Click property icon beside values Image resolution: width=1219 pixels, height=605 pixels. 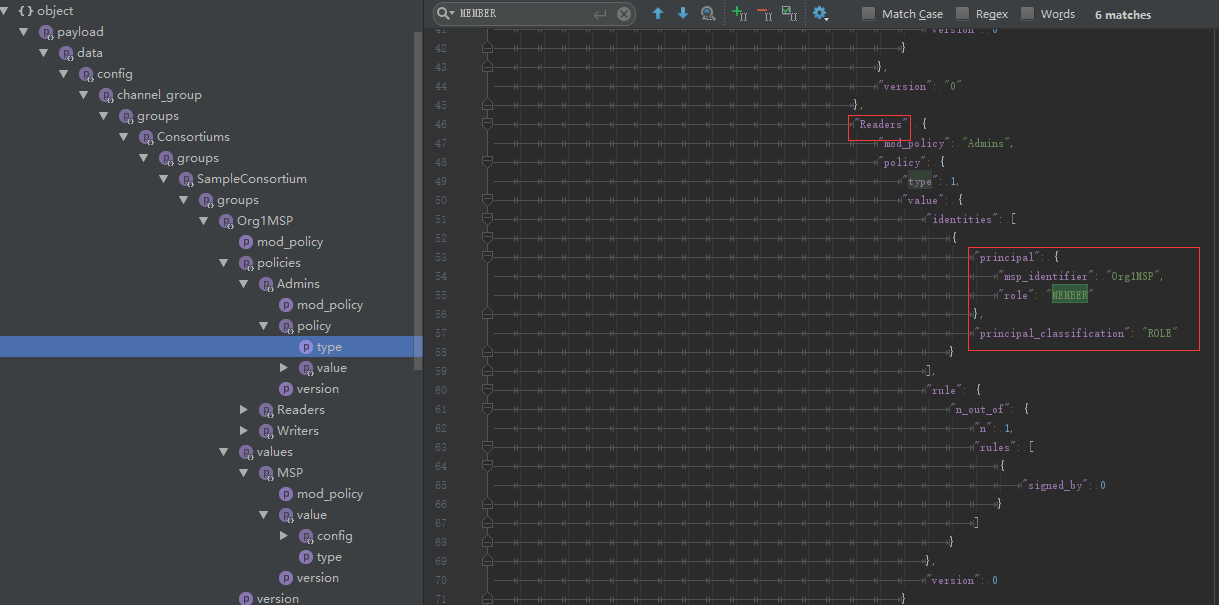[x=246, y=452]
